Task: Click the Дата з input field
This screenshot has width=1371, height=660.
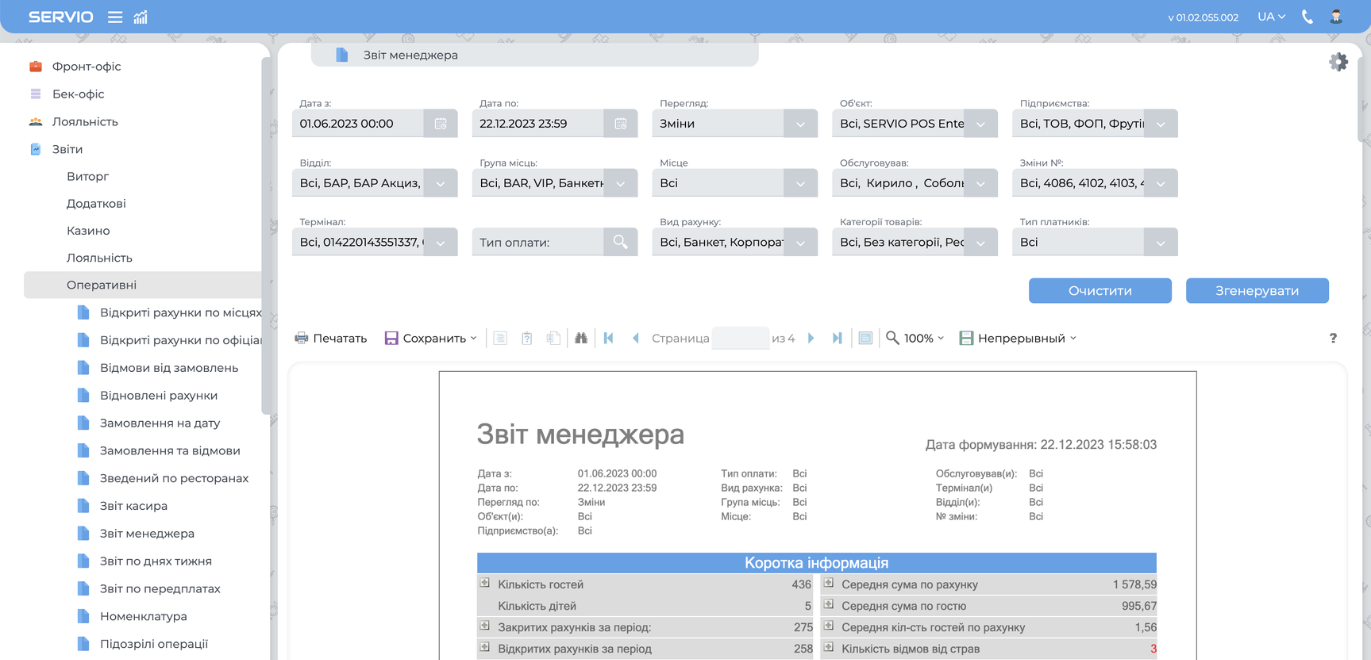Action: (x=358, y=124)
